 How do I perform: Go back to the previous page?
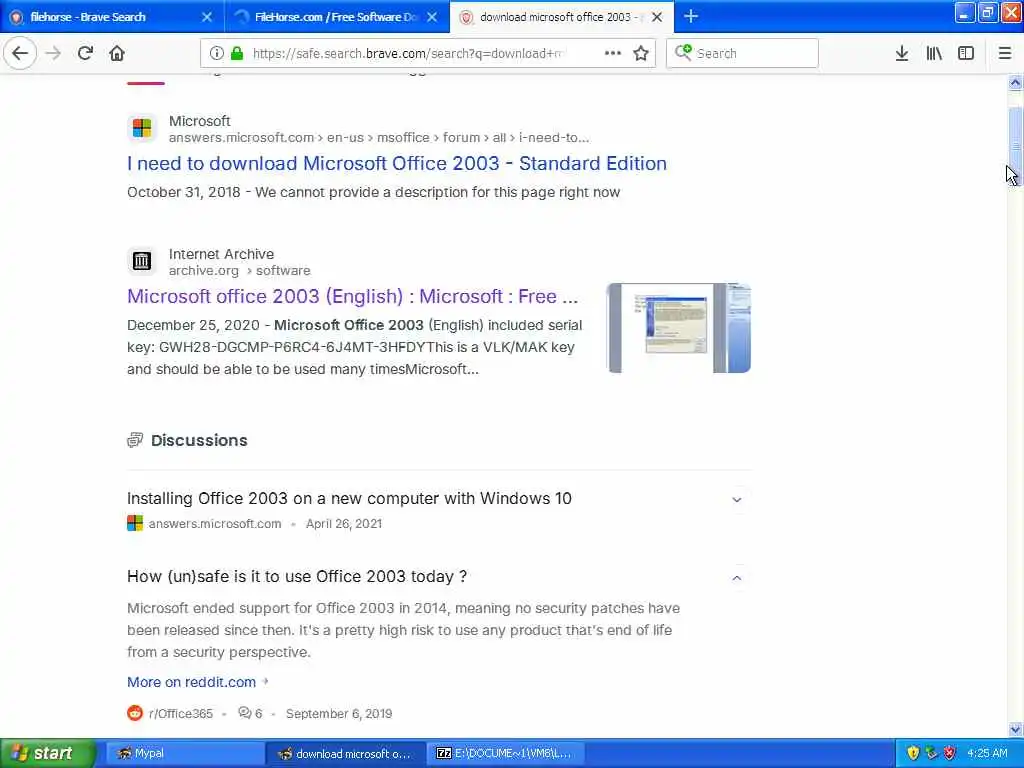(20, 53)
